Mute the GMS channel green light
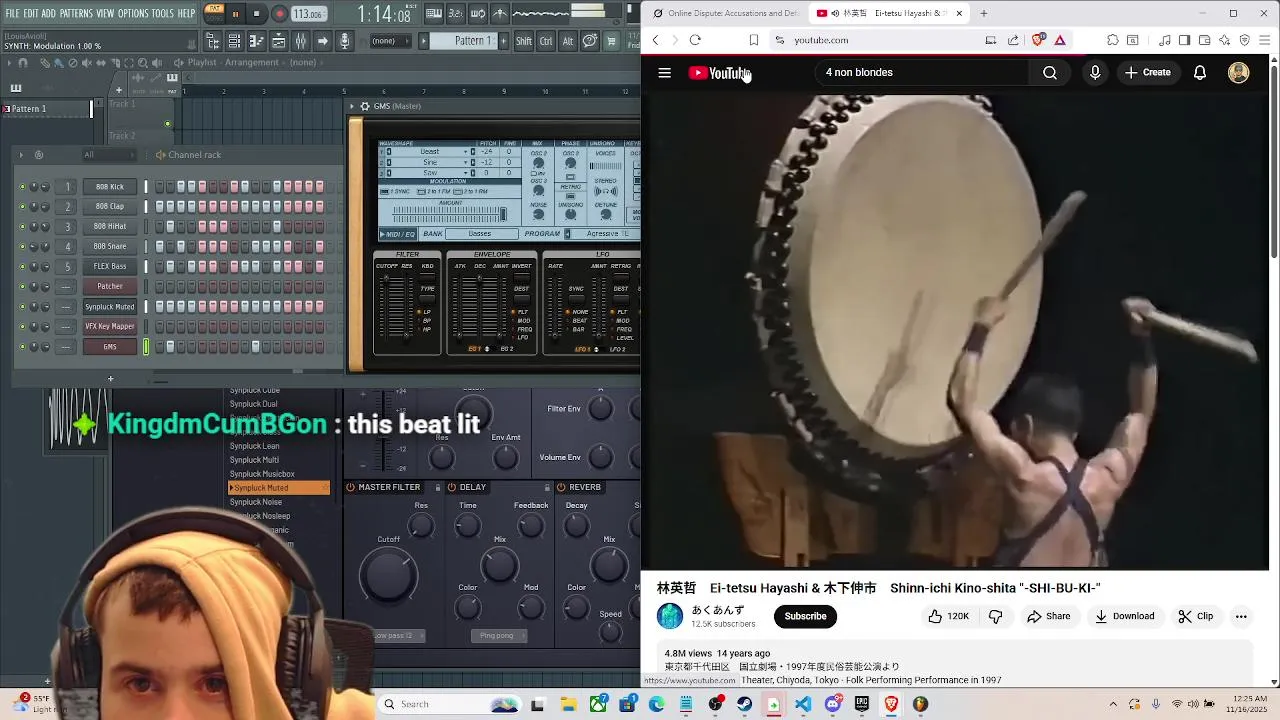Viewport: 1280px width, 720px height. coord(22,347)
